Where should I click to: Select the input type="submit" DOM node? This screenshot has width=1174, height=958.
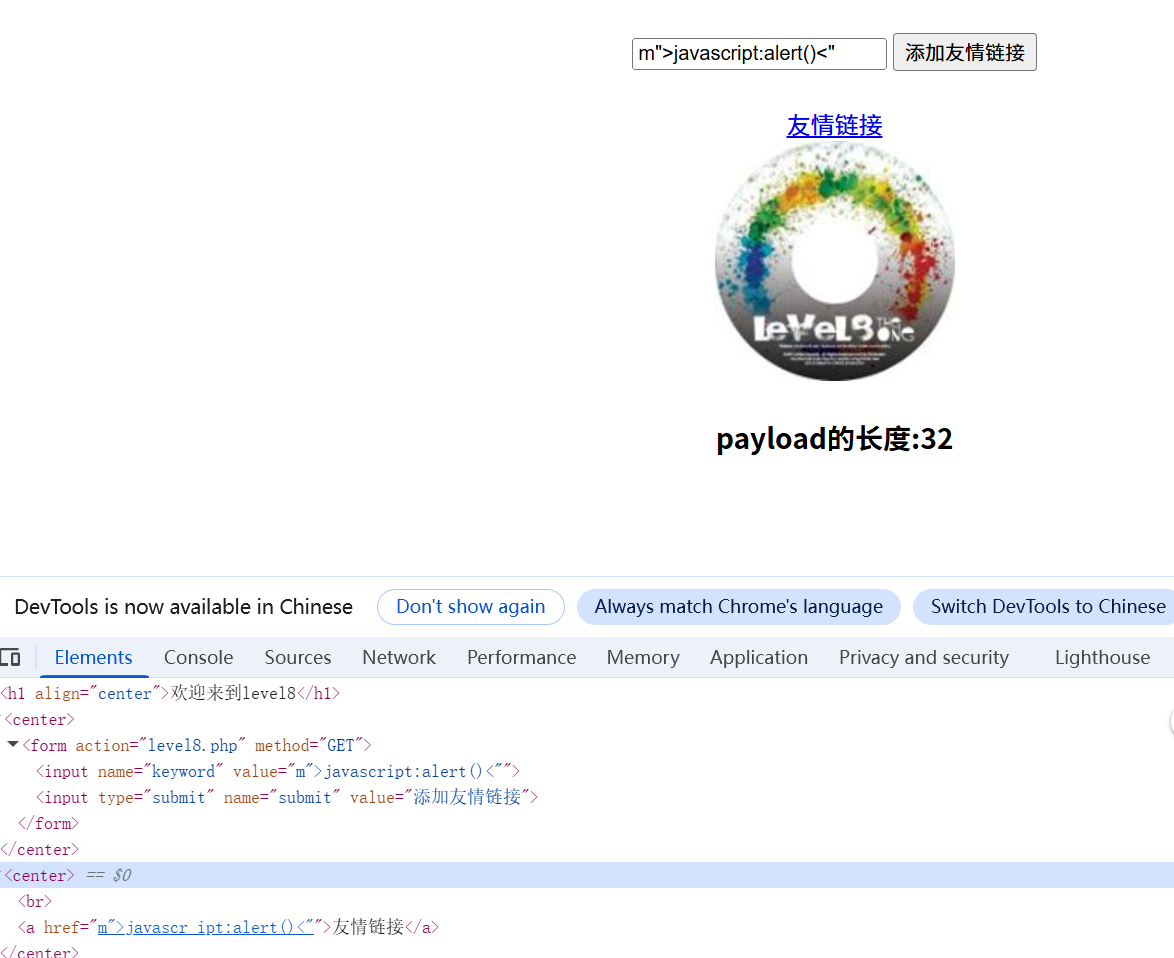coord(287,797)
